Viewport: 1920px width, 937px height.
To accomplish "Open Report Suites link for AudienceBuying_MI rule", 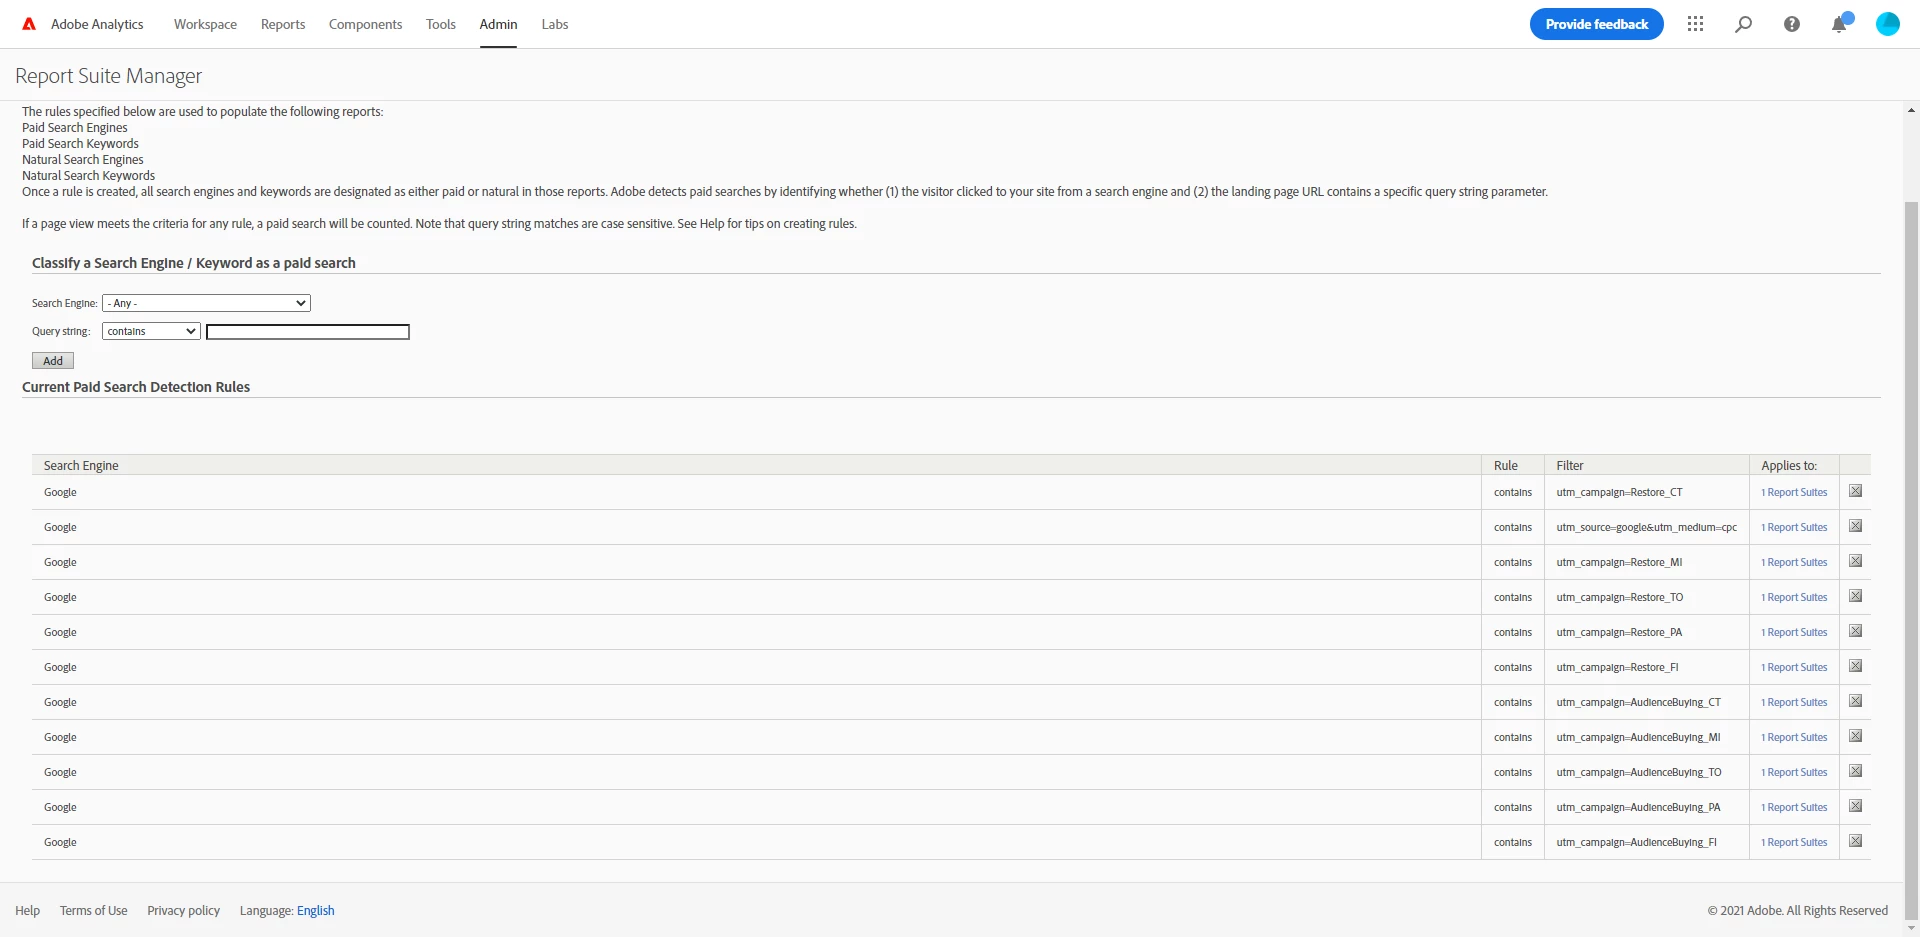I will coord(1794,737).
